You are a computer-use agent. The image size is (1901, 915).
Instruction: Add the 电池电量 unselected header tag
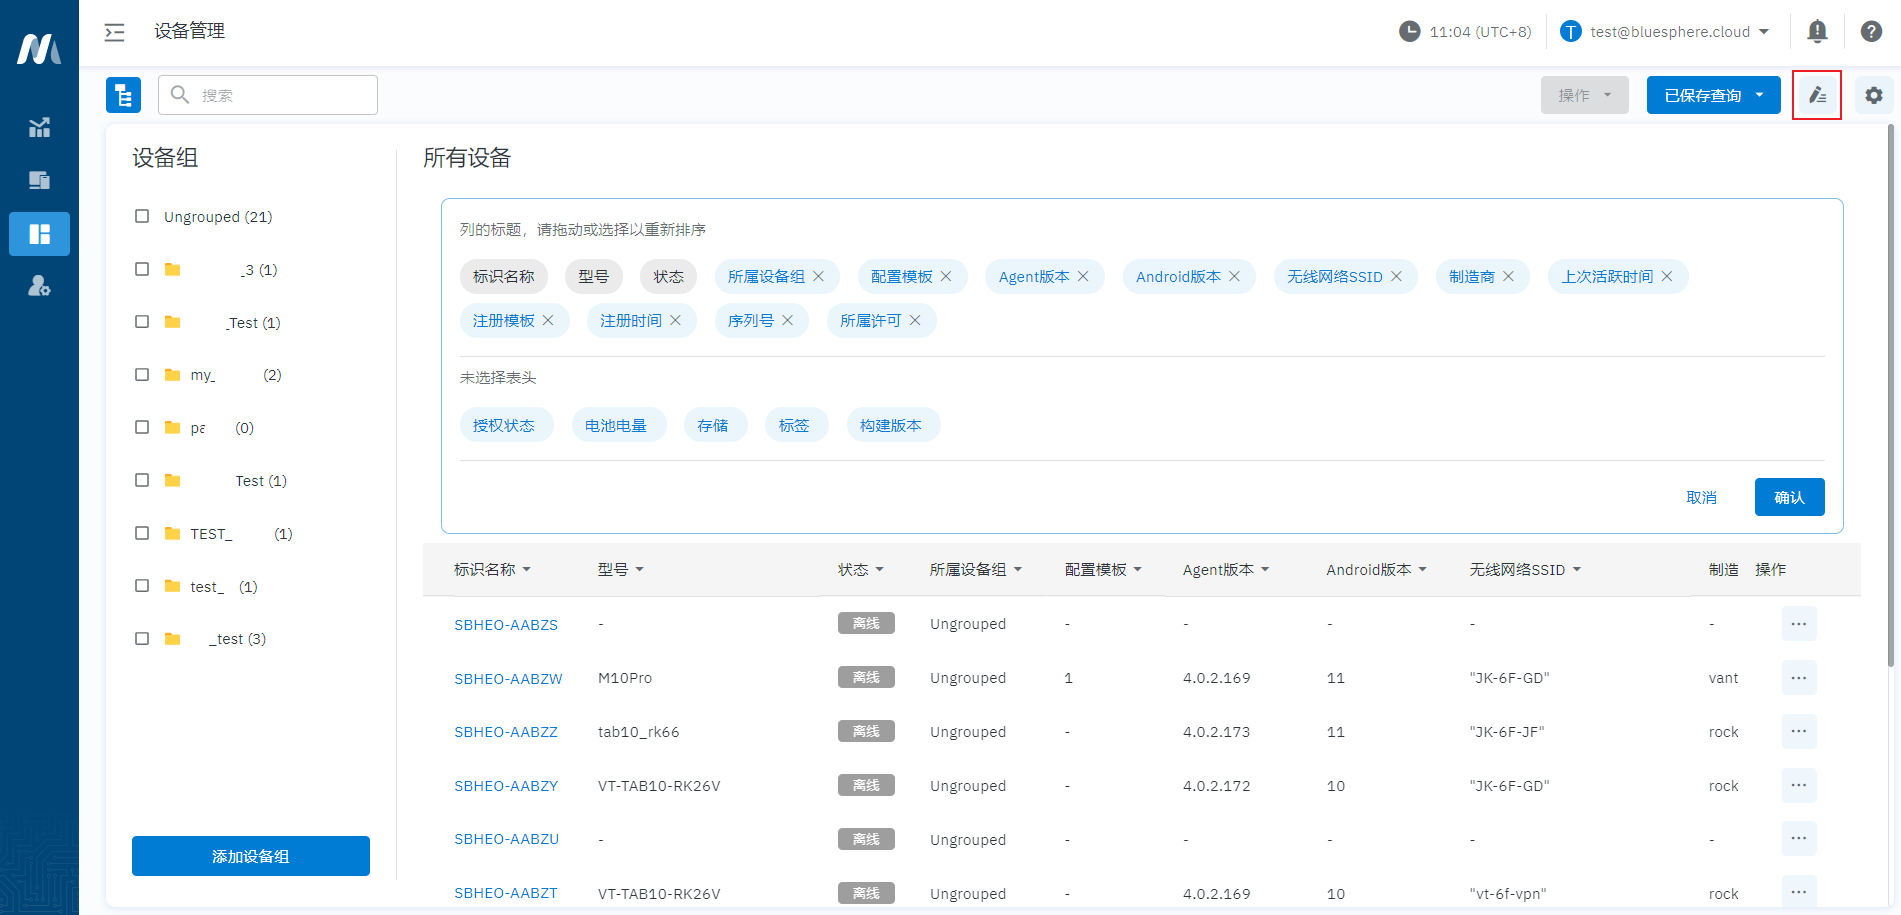615,426
